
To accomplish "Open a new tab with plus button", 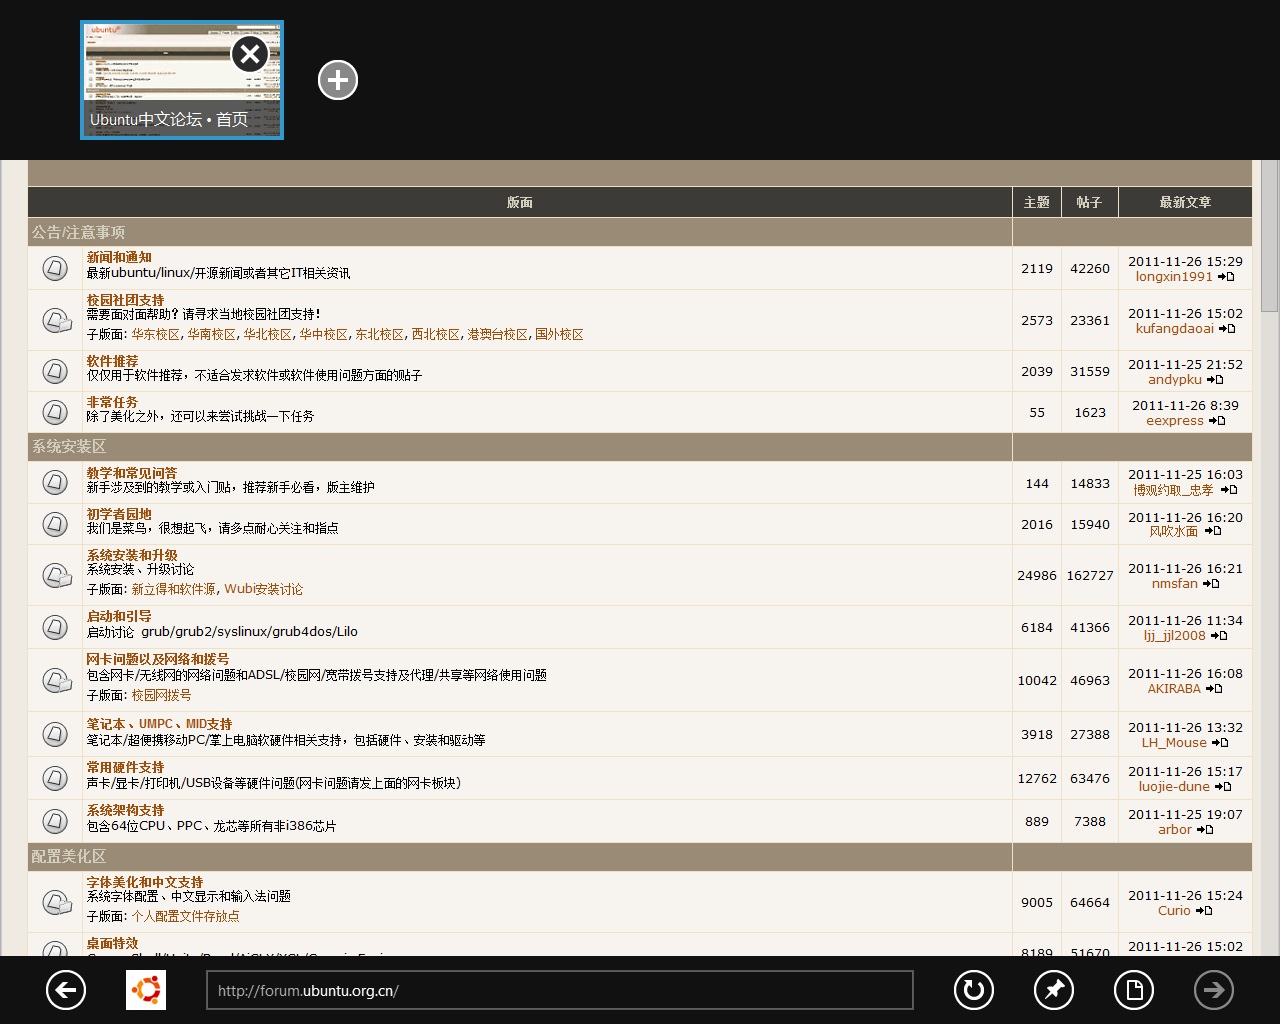I will tap(338, 80).
